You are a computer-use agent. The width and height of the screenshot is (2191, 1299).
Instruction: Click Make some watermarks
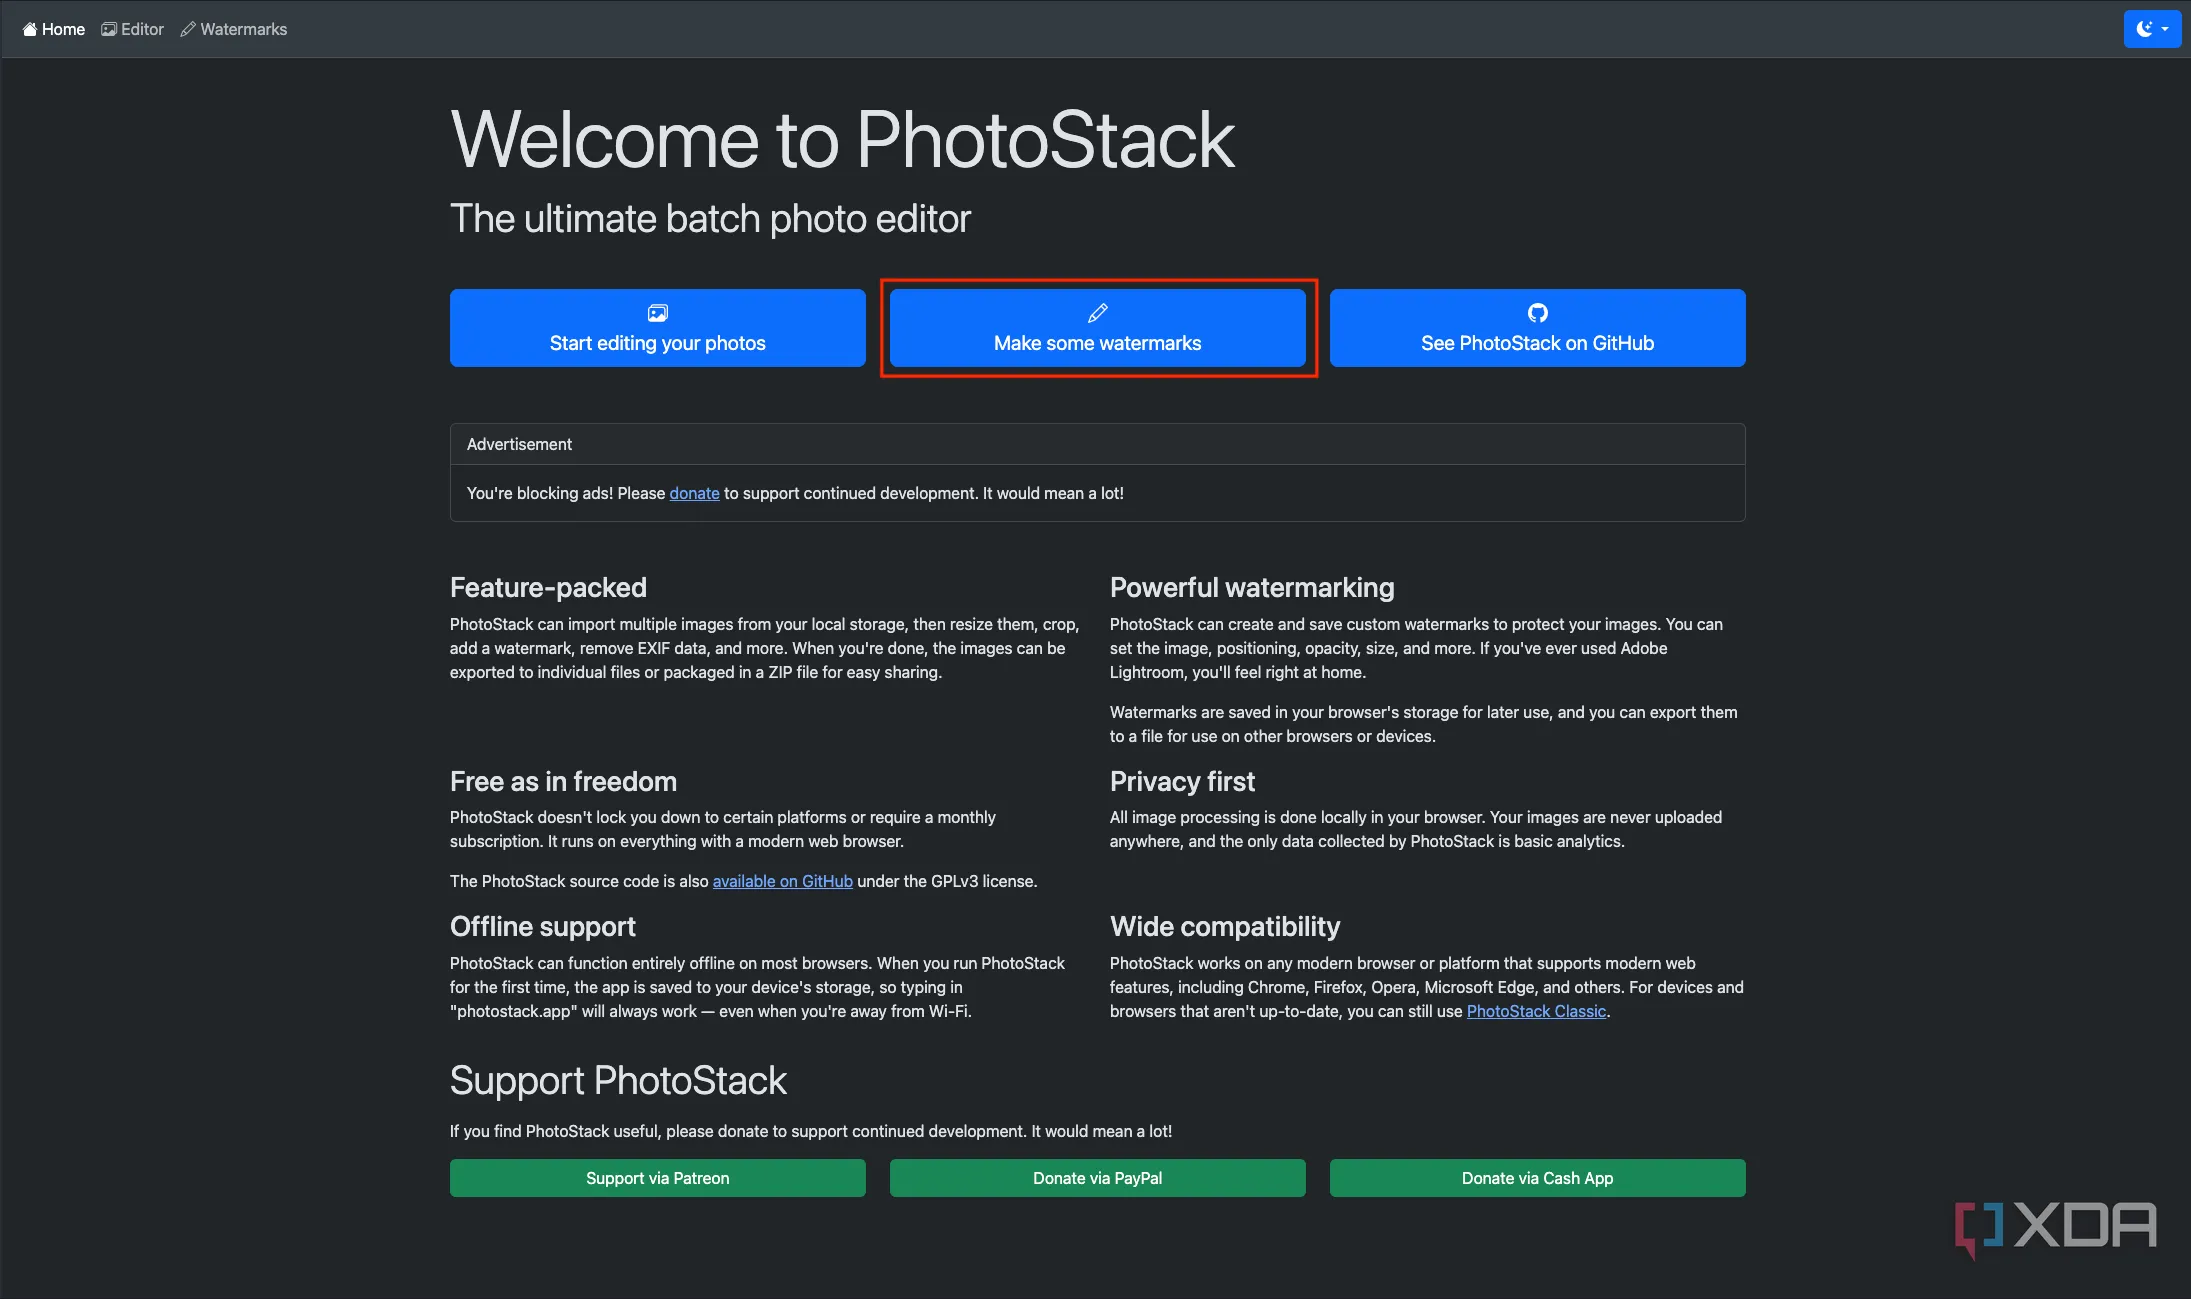point(1098,328)
